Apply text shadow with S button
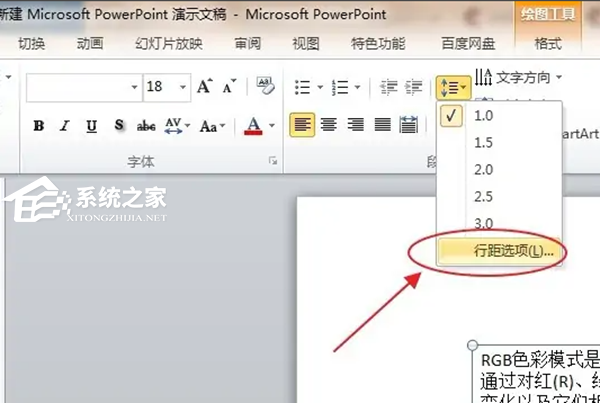Viewport: 600px width, 403px height. [119, 125]
